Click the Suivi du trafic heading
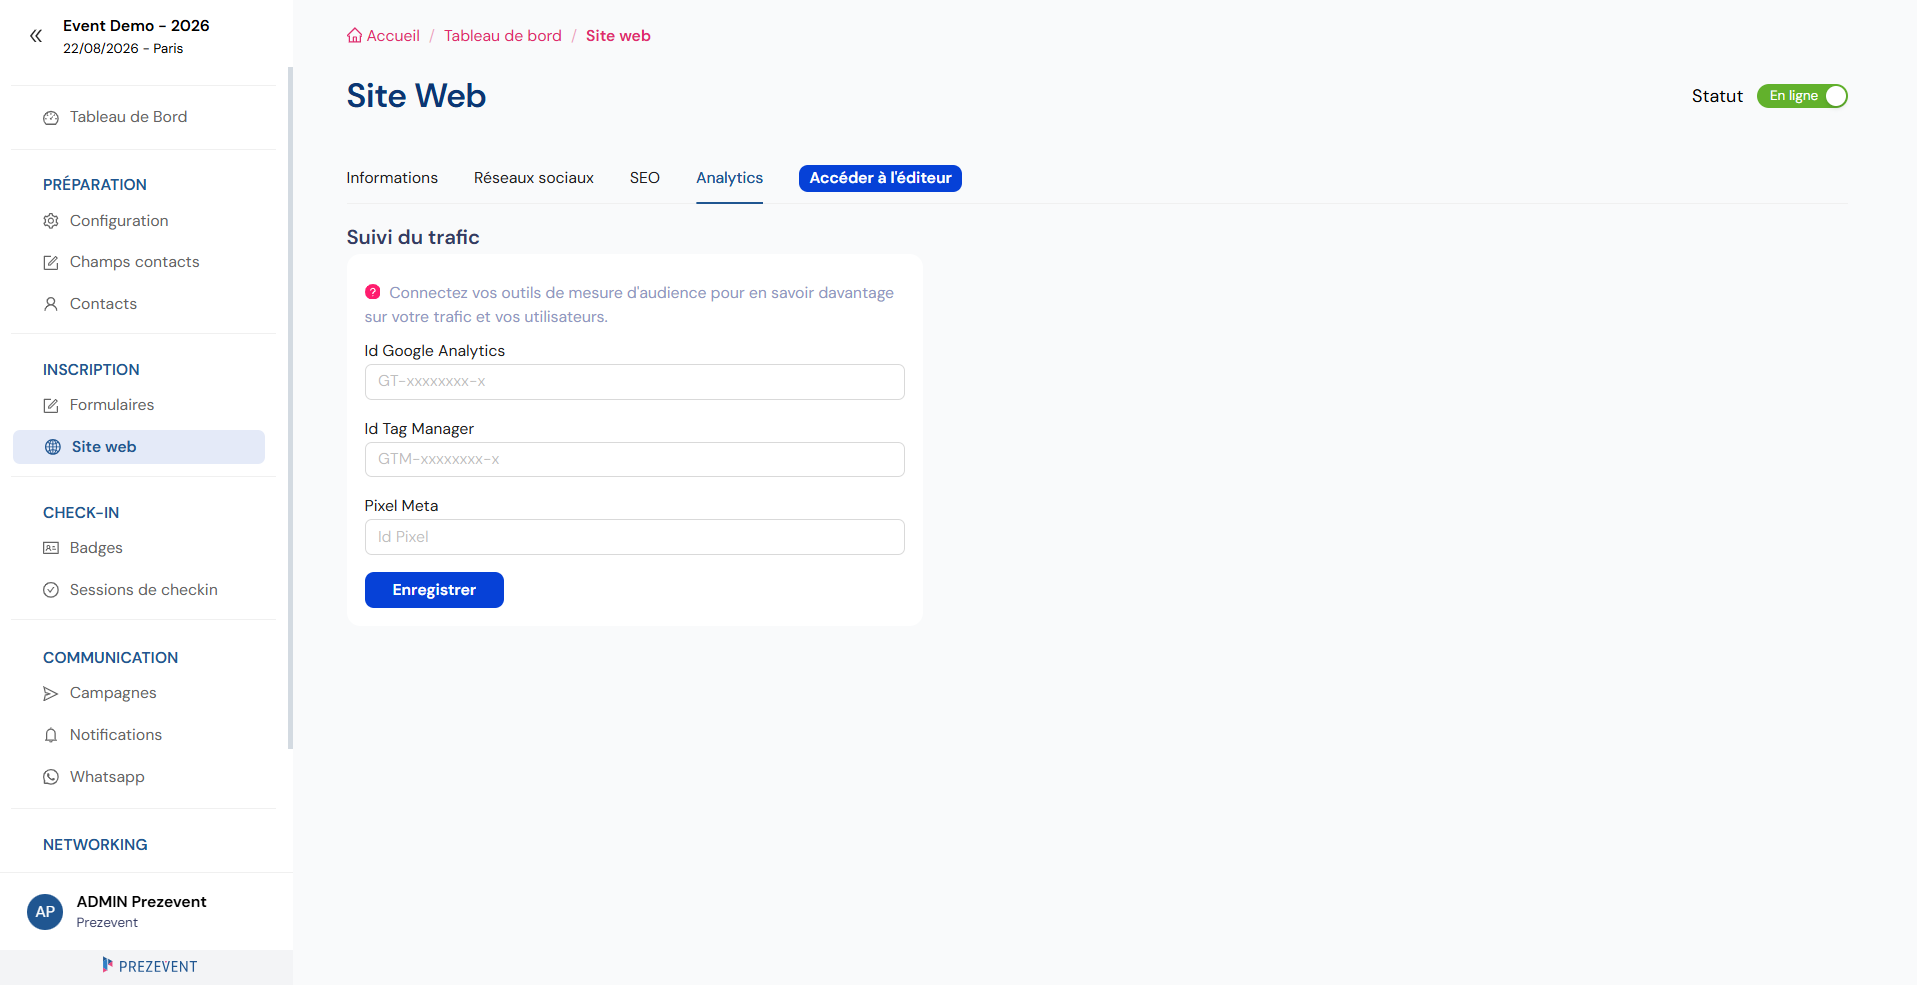Viewport: 1917px width, 985px height. (x=413, y=237)
